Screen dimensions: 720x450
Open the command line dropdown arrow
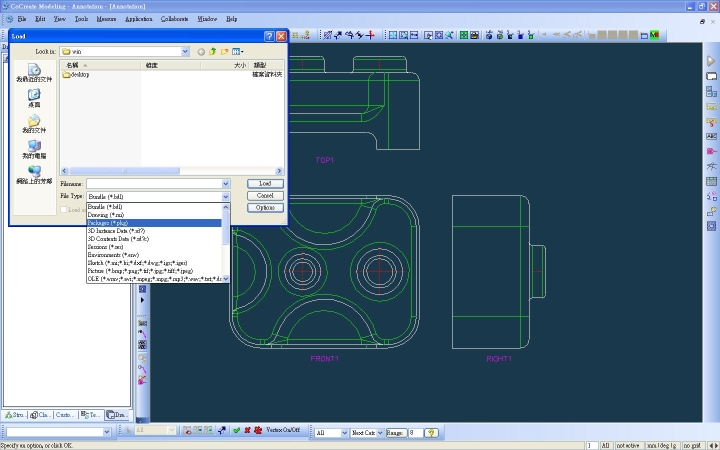[x=107, y=432]
